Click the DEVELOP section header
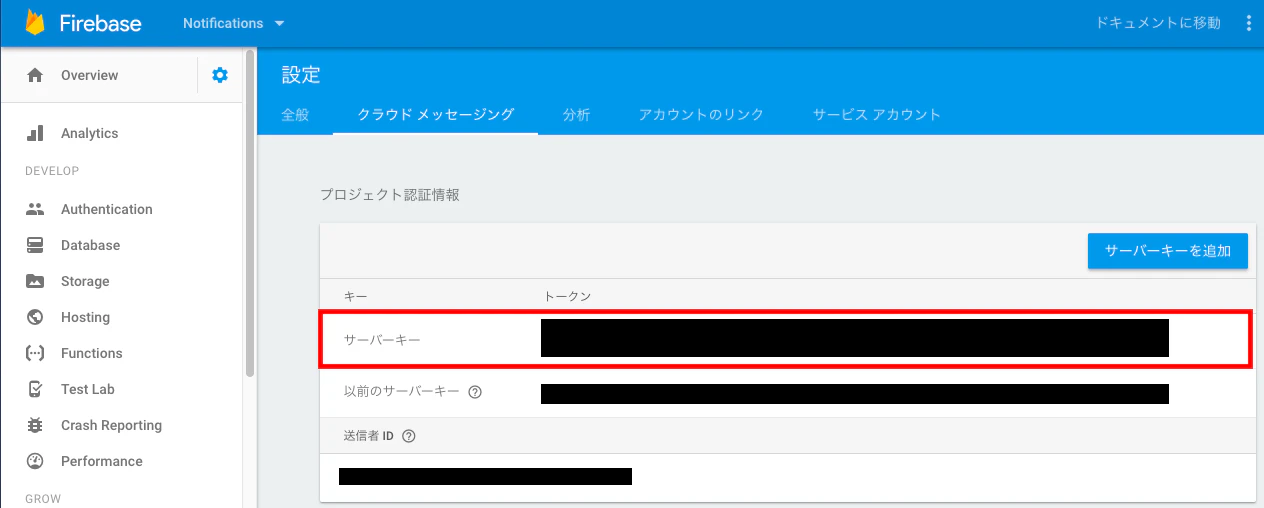The image size is (1264, 508). coord(52,171)
